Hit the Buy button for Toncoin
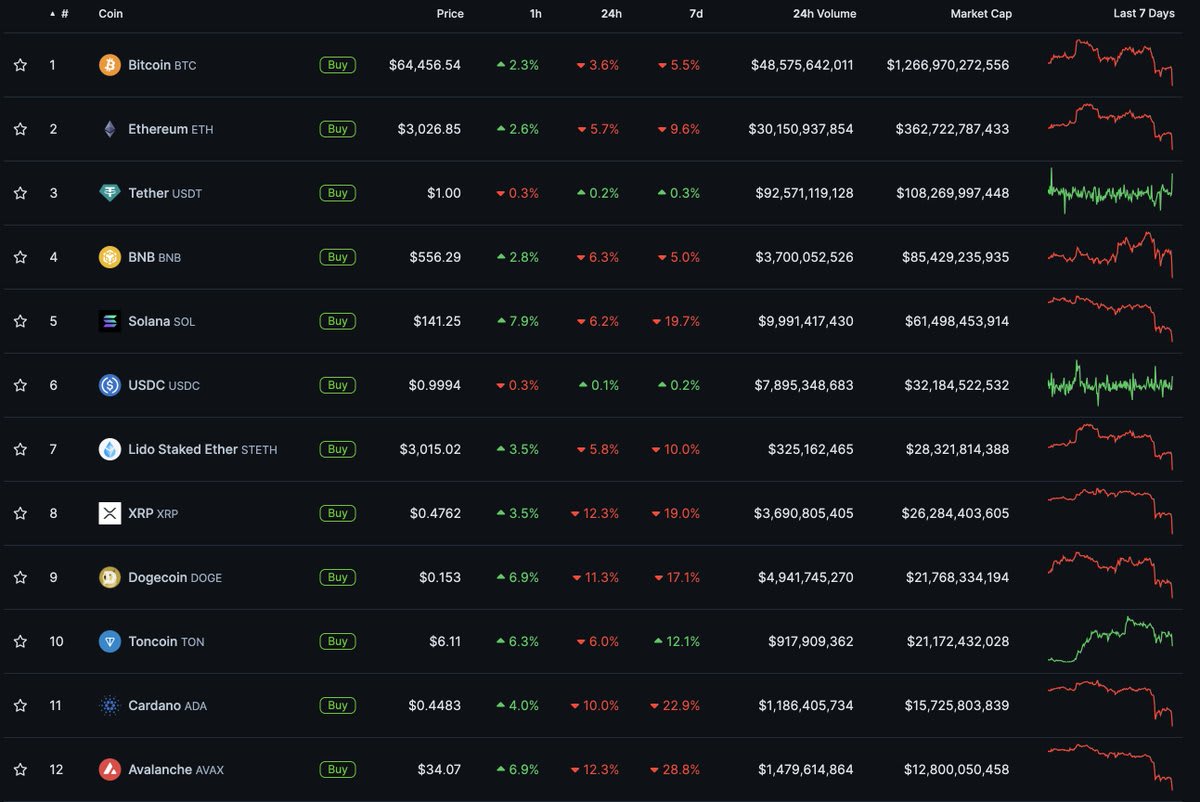Screen dimensions: 1200x802 [338, 641]
